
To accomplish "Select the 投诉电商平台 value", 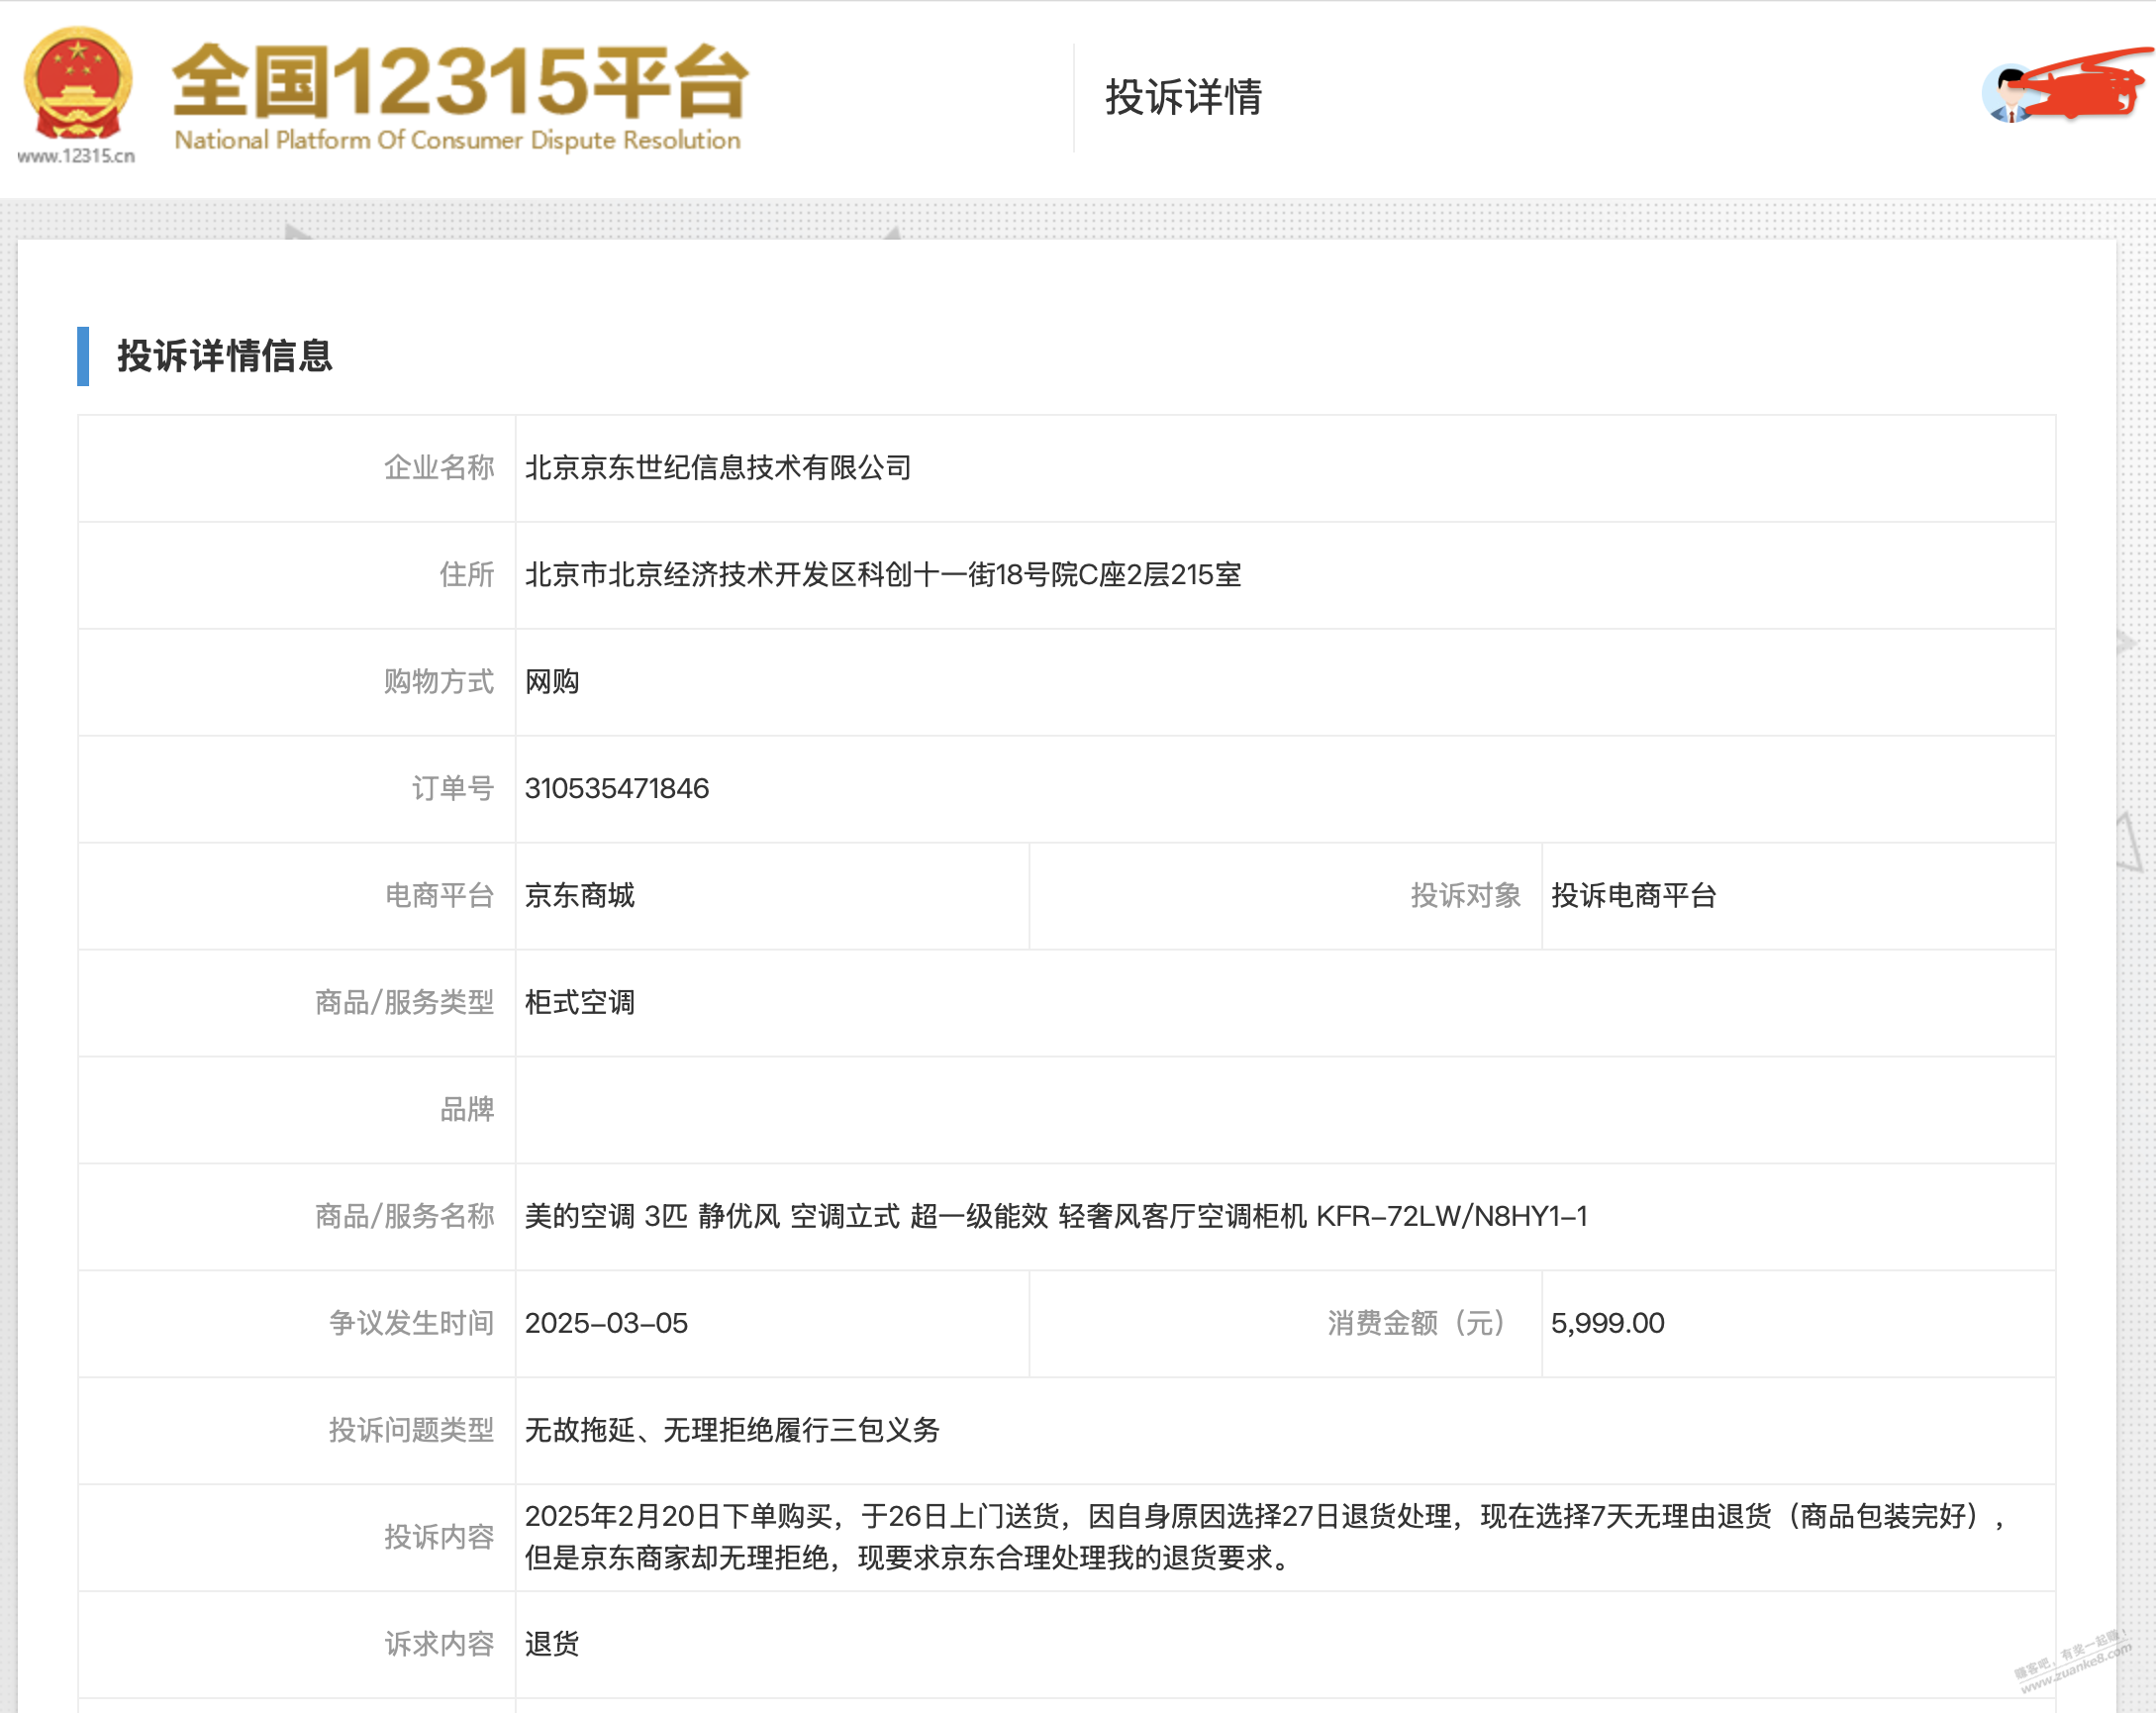I will [x=1634, y=896].
